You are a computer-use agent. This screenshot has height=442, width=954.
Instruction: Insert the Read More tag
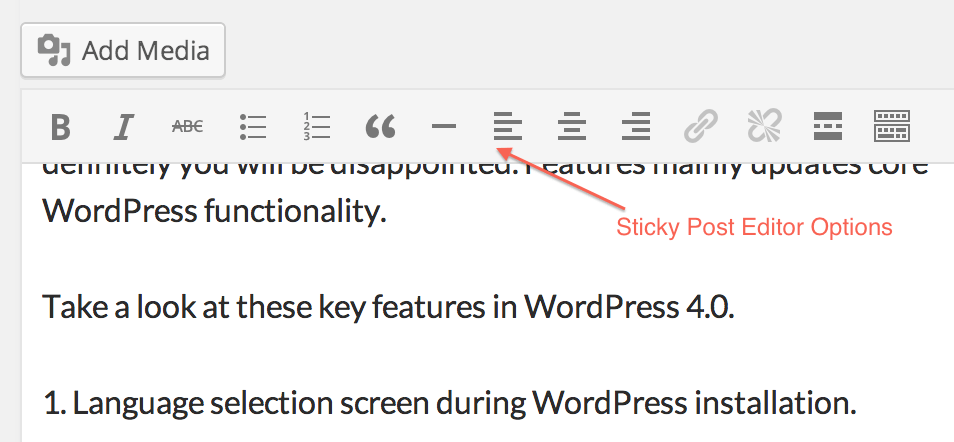(827, 127)
